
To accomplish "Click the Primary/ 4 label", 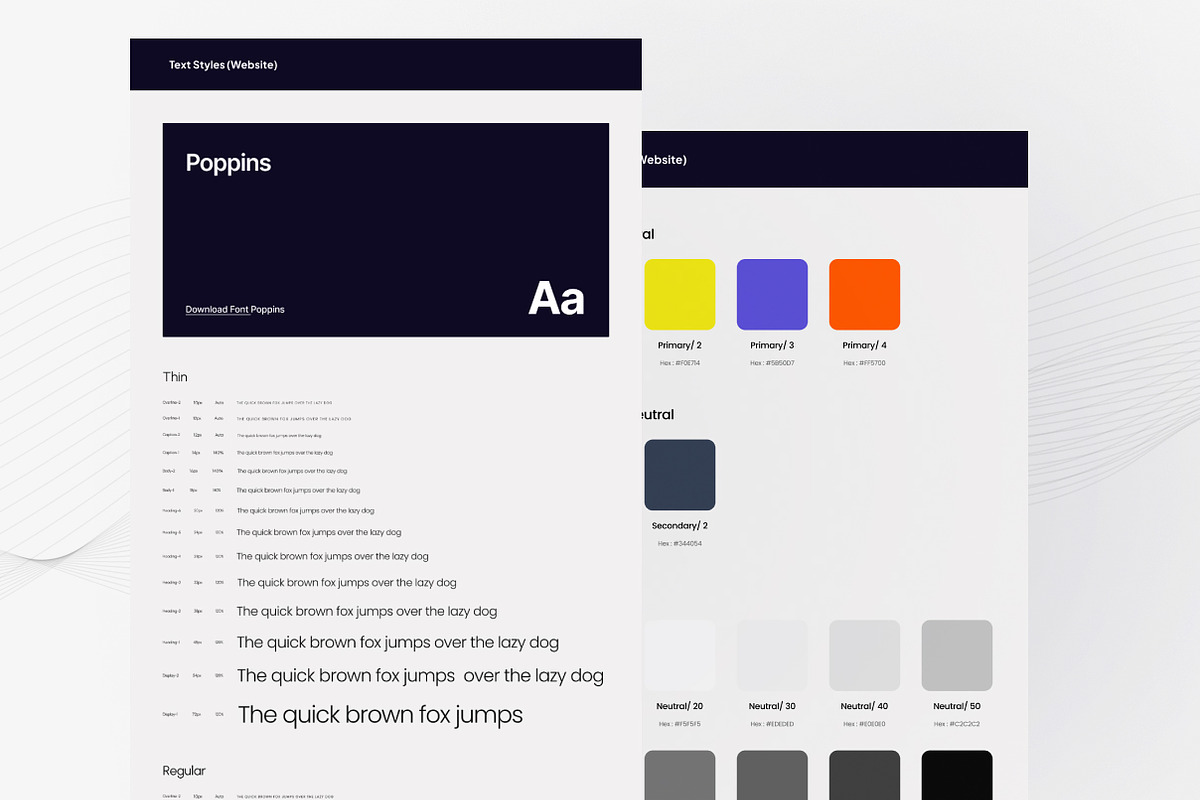I will pos(864,345).
